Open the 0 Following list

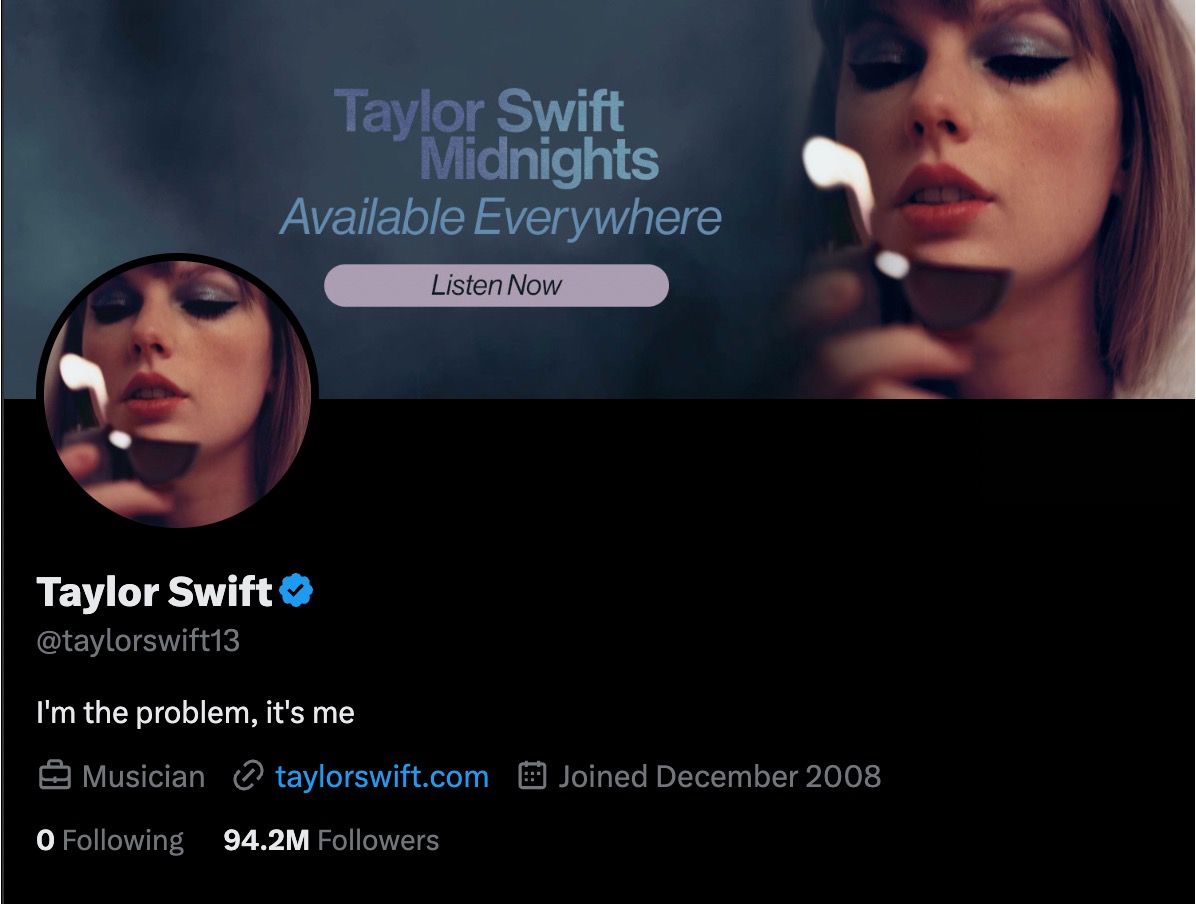pos(111,840)
